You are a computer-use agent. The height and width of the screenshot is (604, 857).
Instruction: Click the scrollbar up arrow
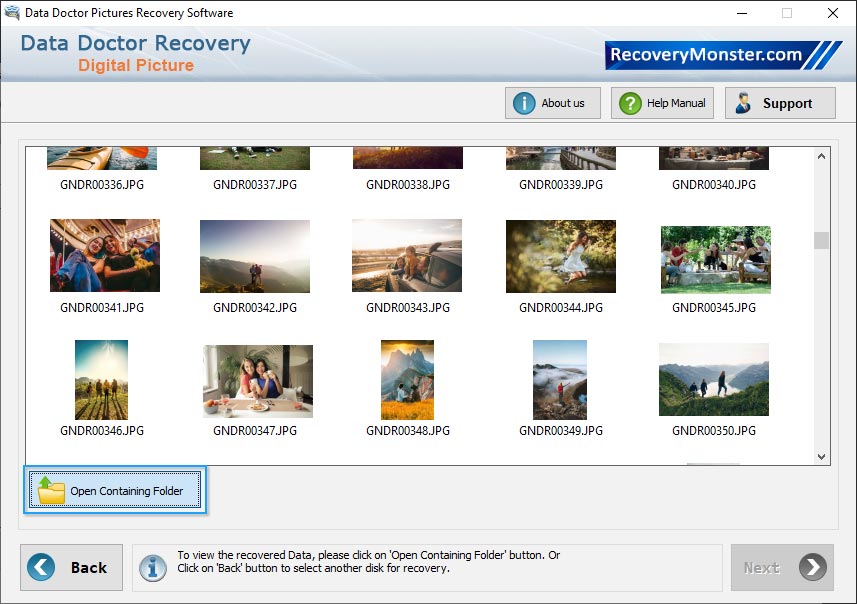821,155
